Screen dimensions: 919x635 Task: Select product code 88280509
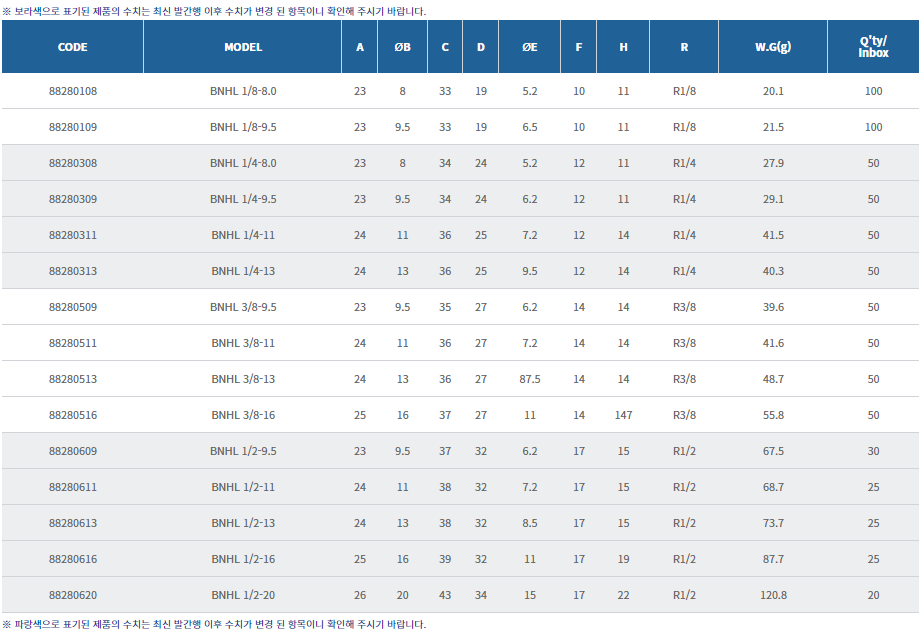pyautogui.click(x=73, y=307)
